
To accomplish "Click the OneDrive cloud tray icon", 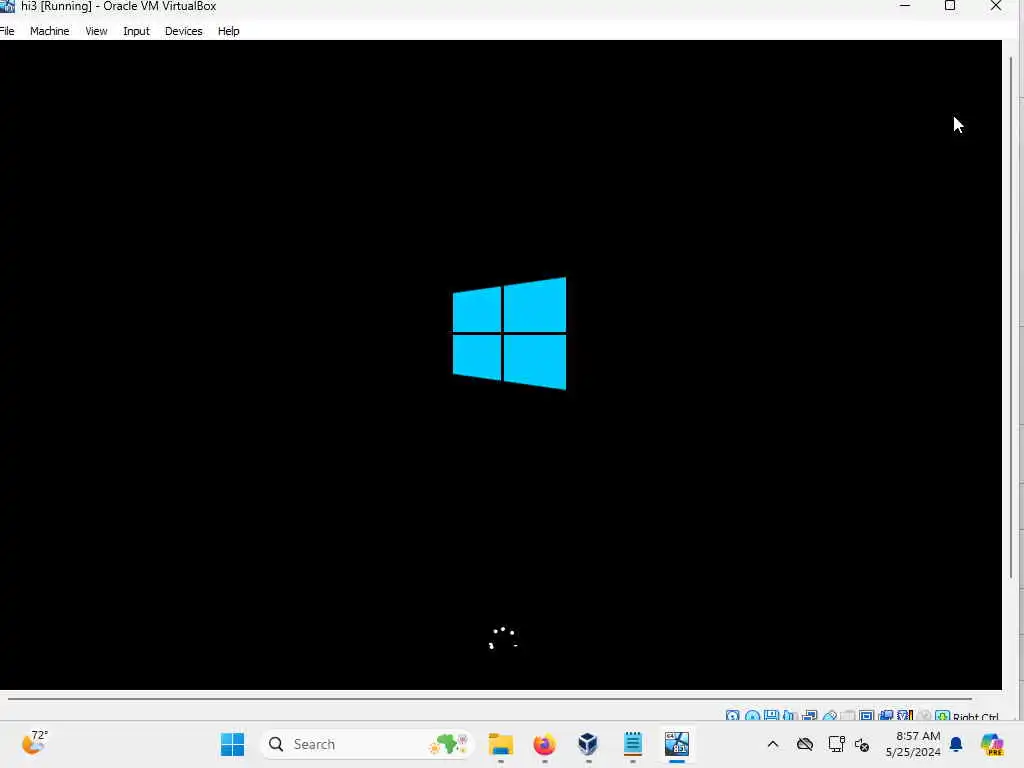I will [x=805, y=744].
